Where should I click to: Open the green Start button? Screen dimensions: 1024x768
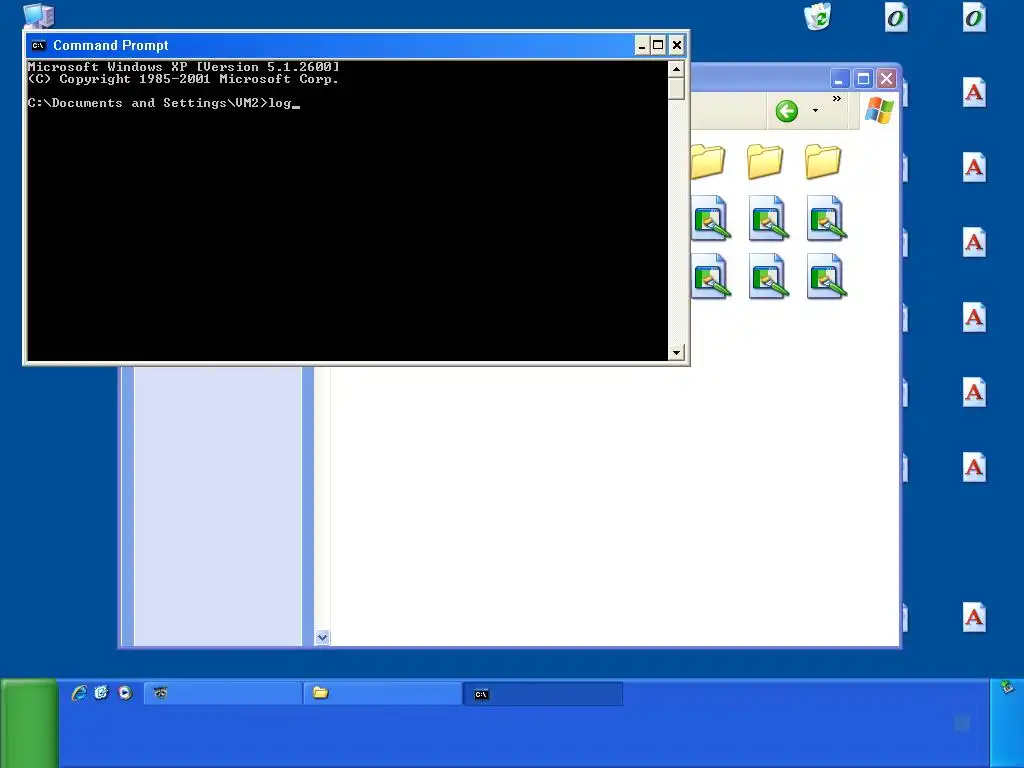pos(29,723)
